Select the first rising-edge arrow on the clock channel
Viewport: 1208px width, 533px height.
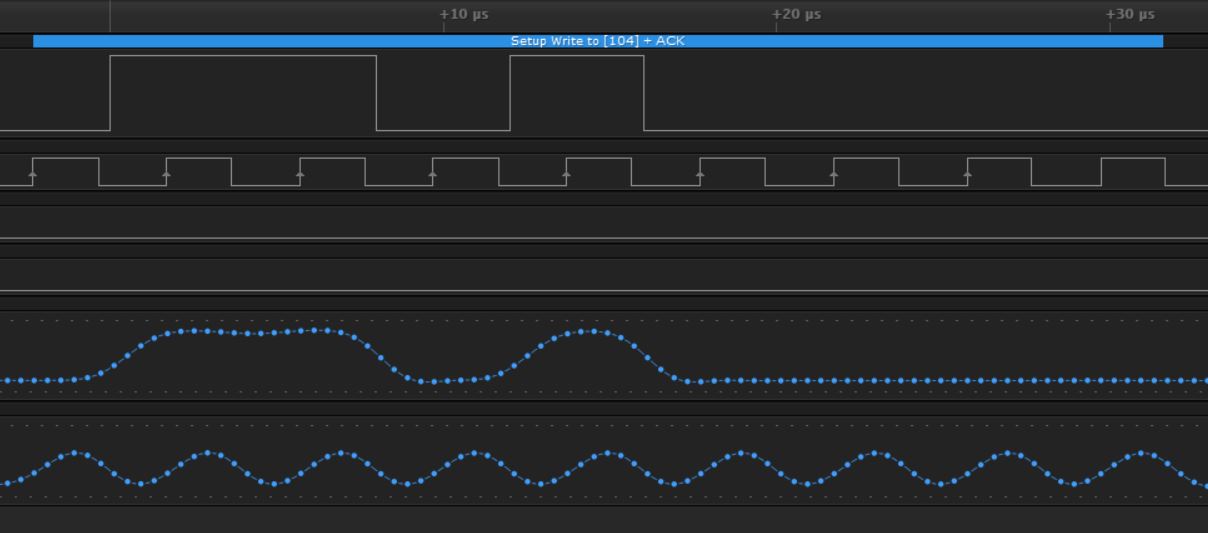[33, 175]
